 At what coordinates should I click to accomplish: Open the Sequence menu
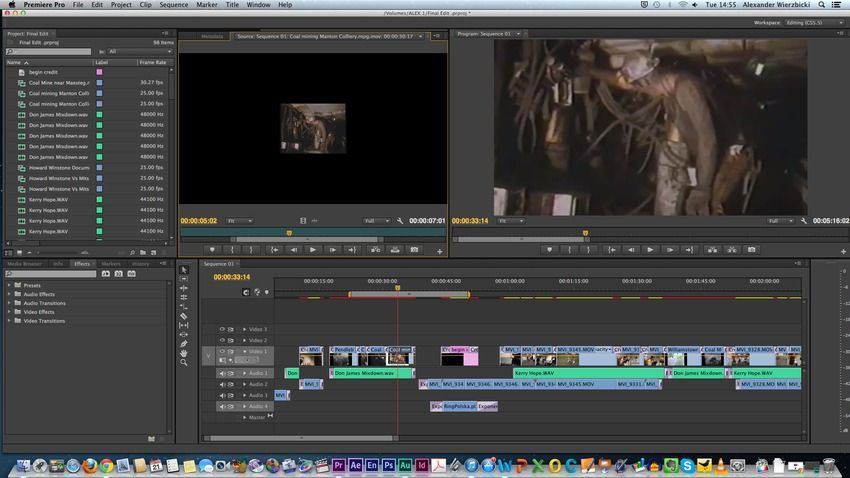pos(173,5)
